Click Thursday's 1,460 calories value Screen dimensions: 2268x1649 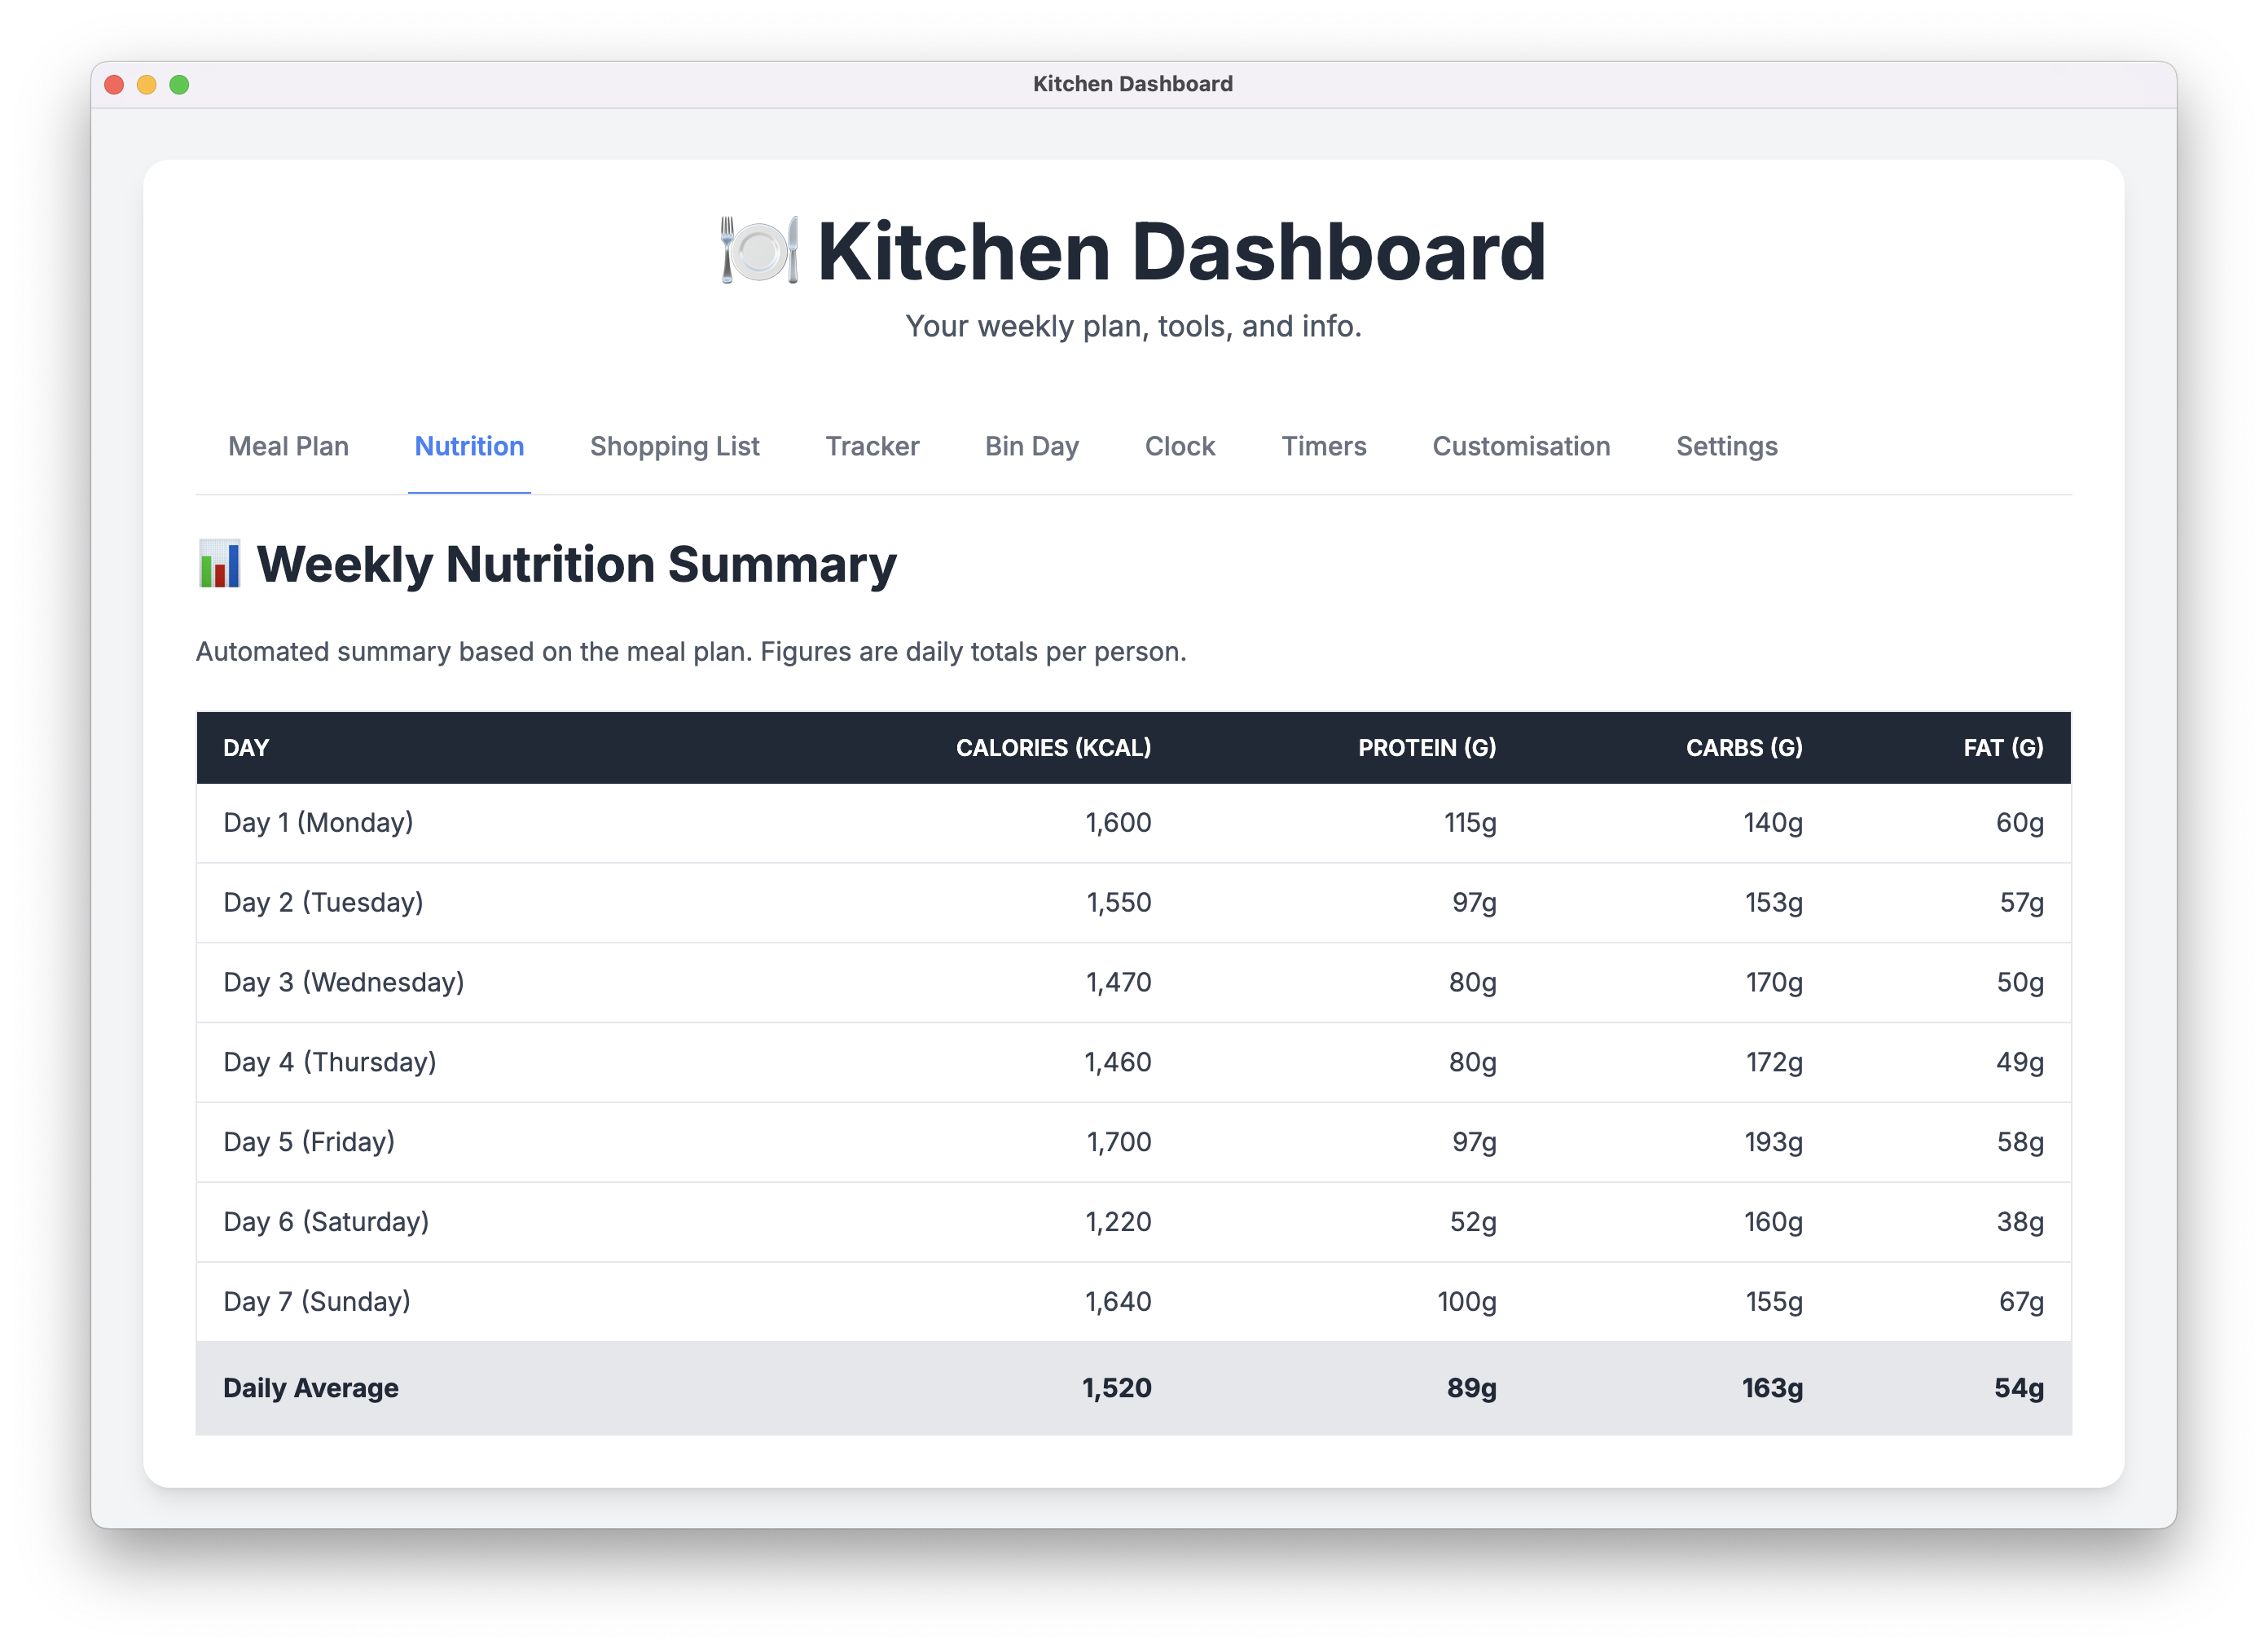(x=1118, y=1063)
